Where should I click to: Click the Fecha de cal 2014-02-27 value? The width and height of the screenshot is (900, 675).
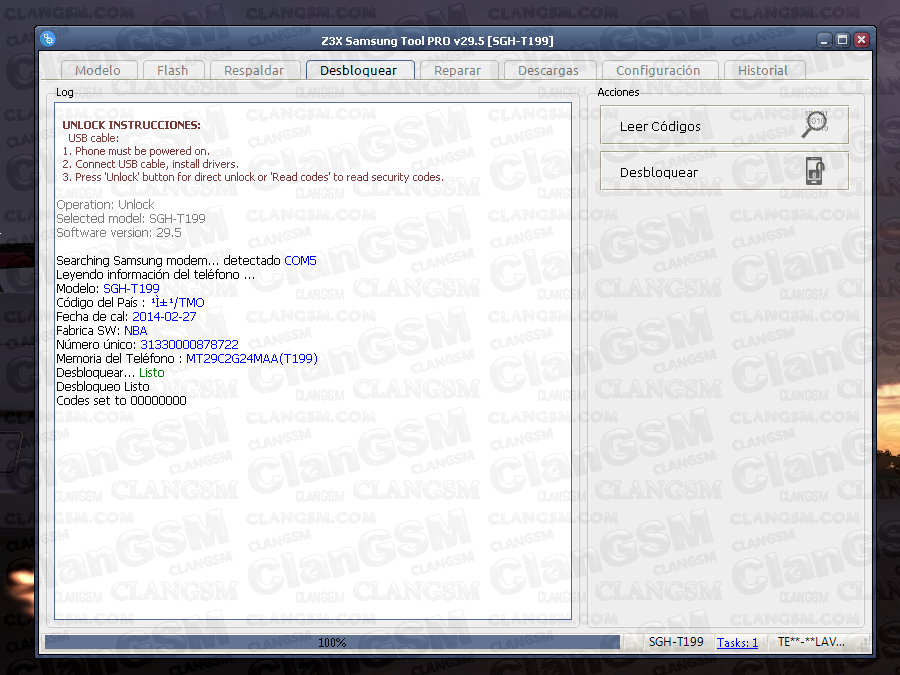[x=164, y=317]
